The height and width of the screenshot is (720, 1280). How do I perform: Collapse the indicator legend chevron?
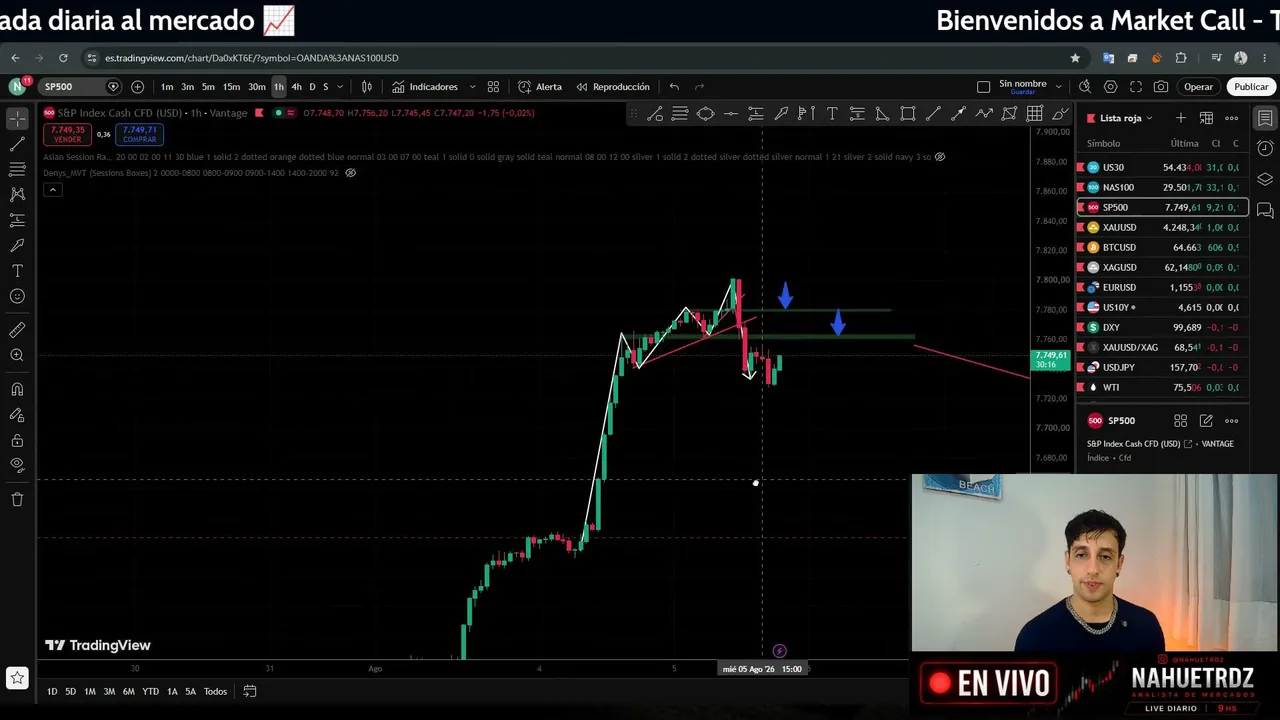52,190
